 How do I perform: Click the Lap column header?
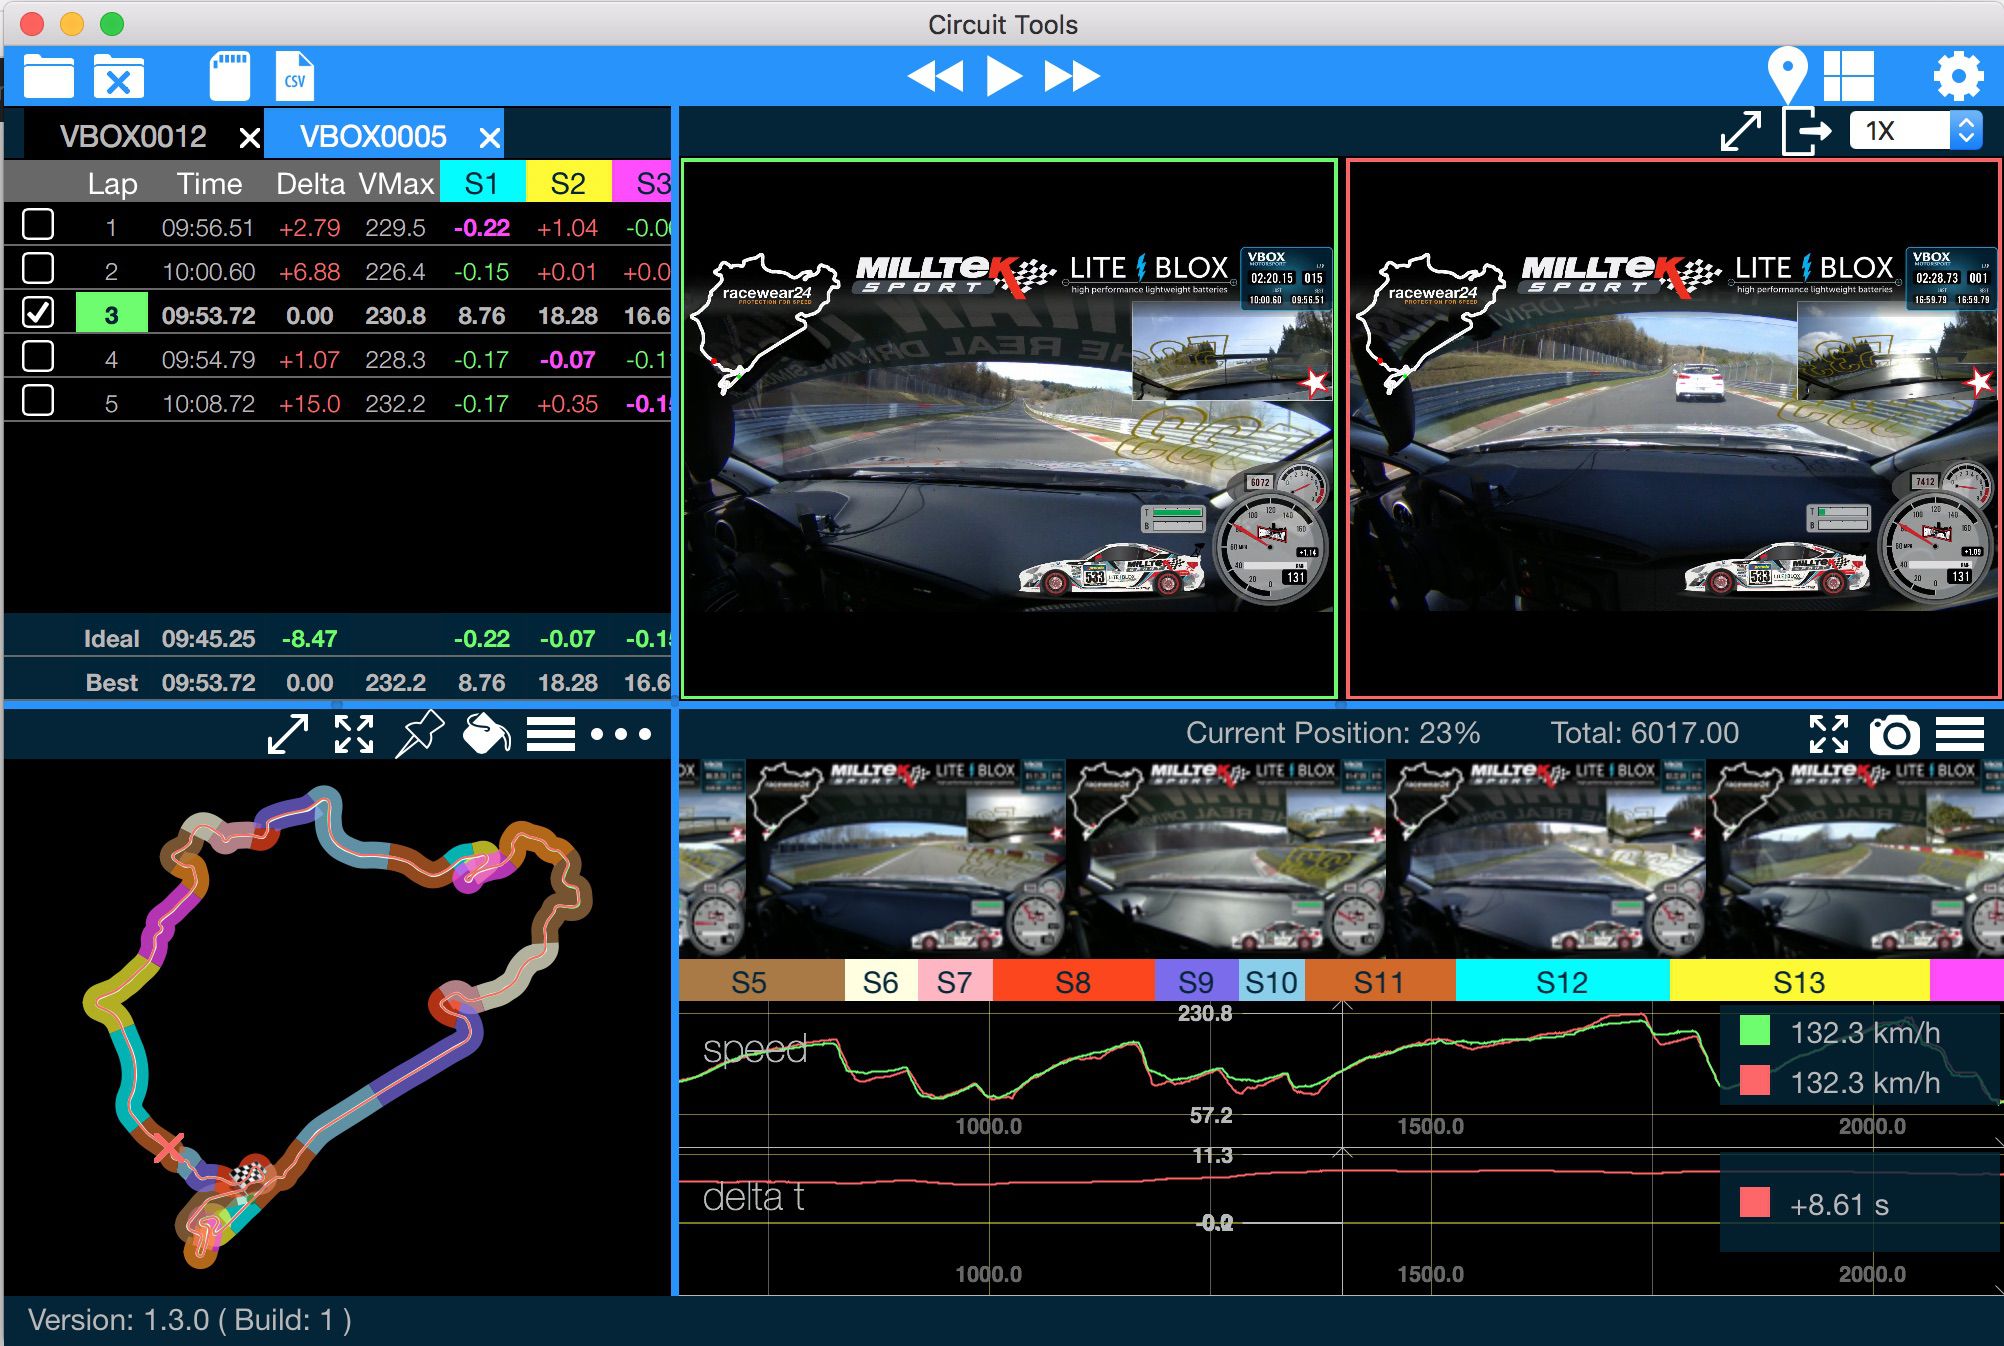click(x=112, y=184)
